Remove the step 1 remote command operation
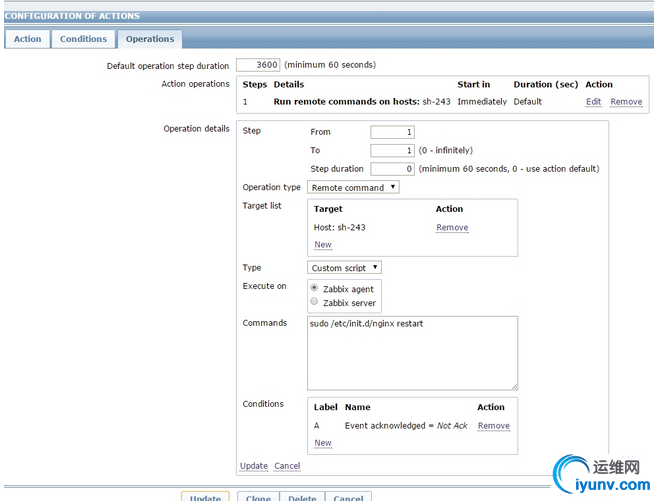The image size is (656, 501). tap(626, 102)
